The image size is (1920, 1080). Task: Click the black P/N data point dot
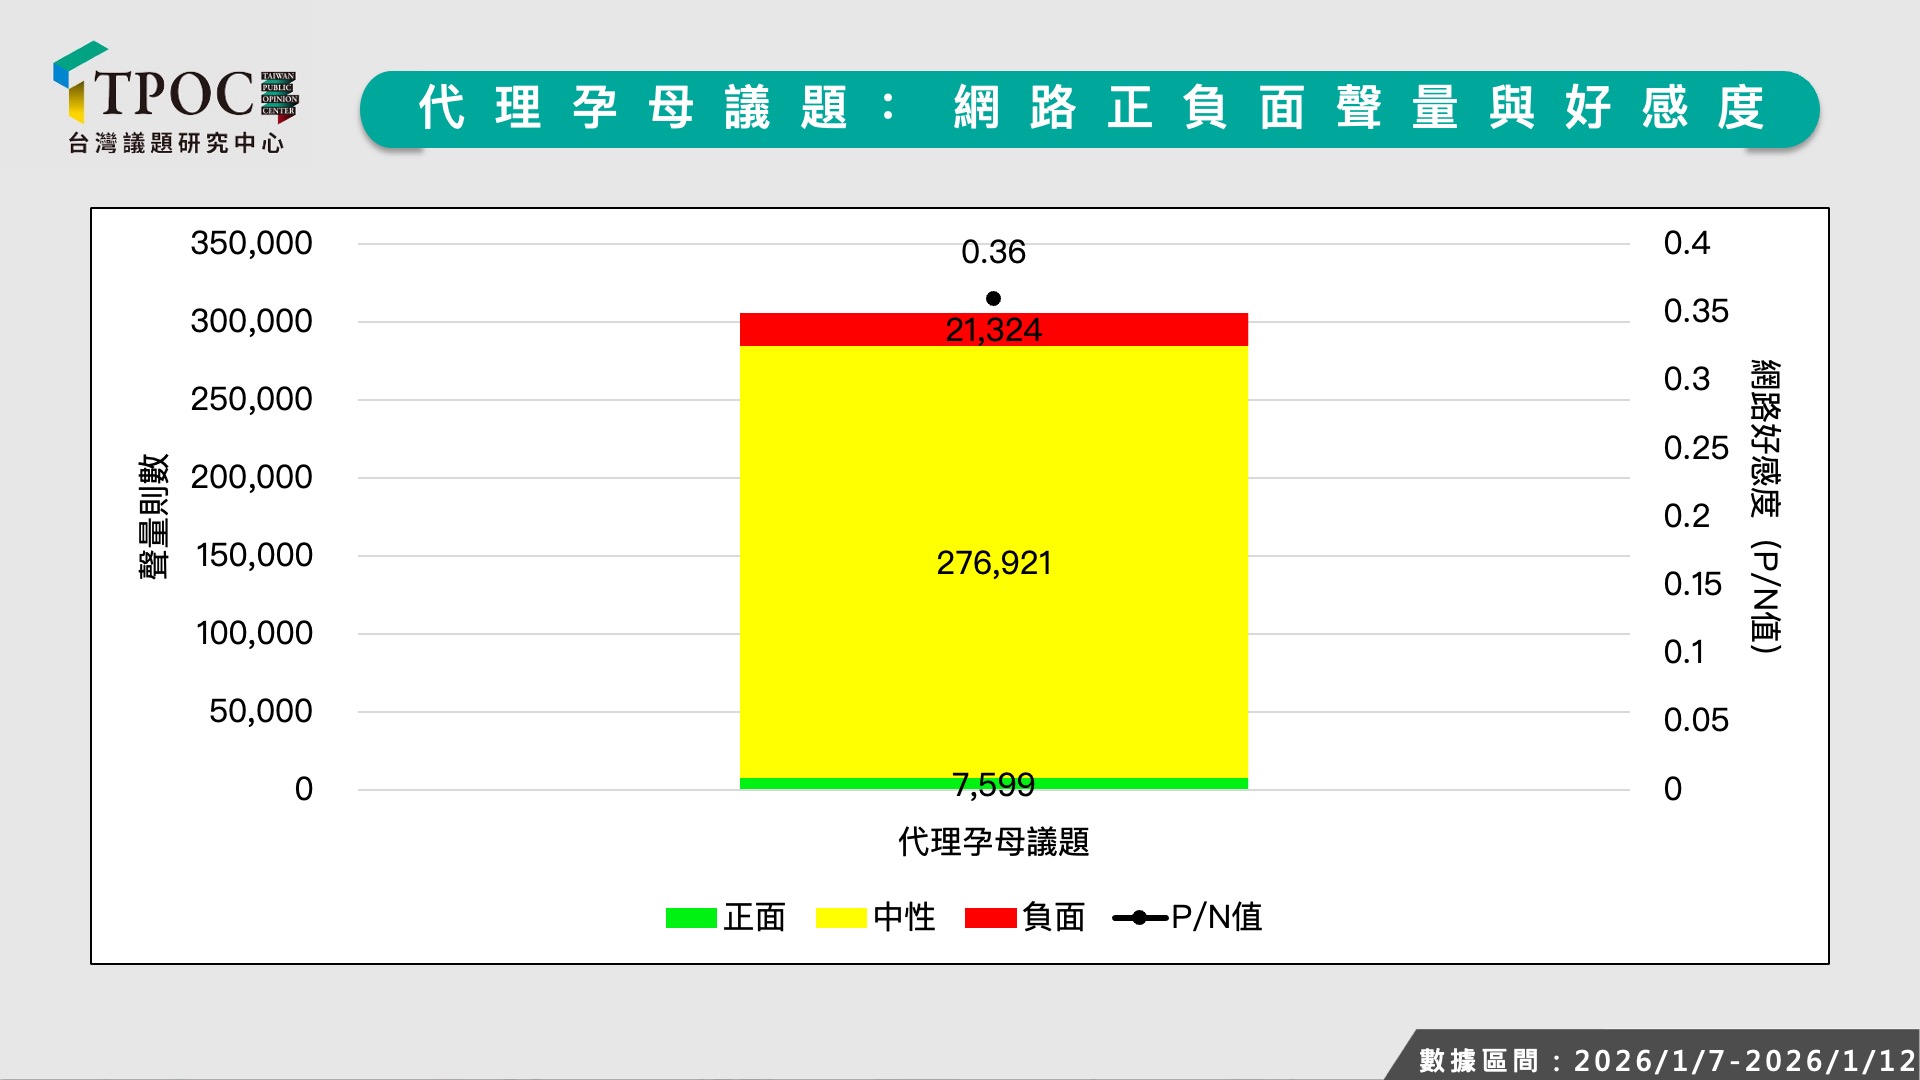[993, 299]
